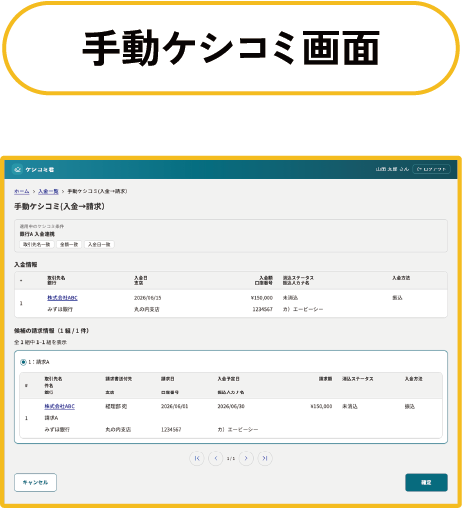Image resolution: width=462 pixels, height=508 pixels.
Task: Go to first page of candidates
Action: (197, 458)
